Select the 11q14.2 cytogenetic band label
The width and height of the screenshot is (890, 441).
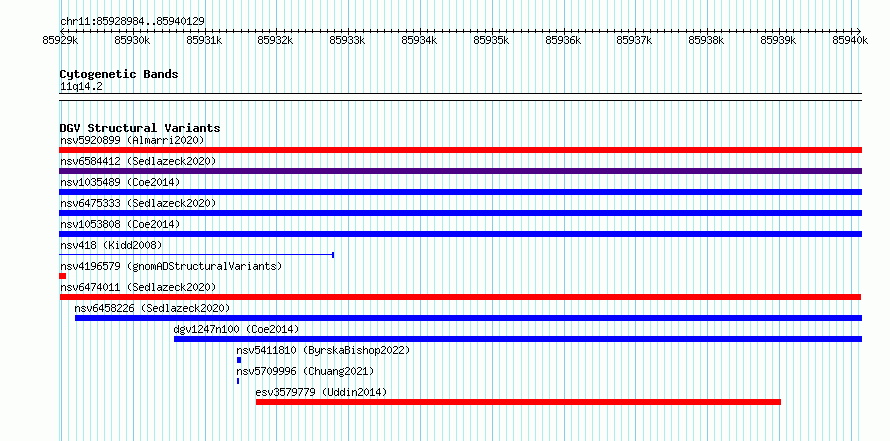point(82,87)
